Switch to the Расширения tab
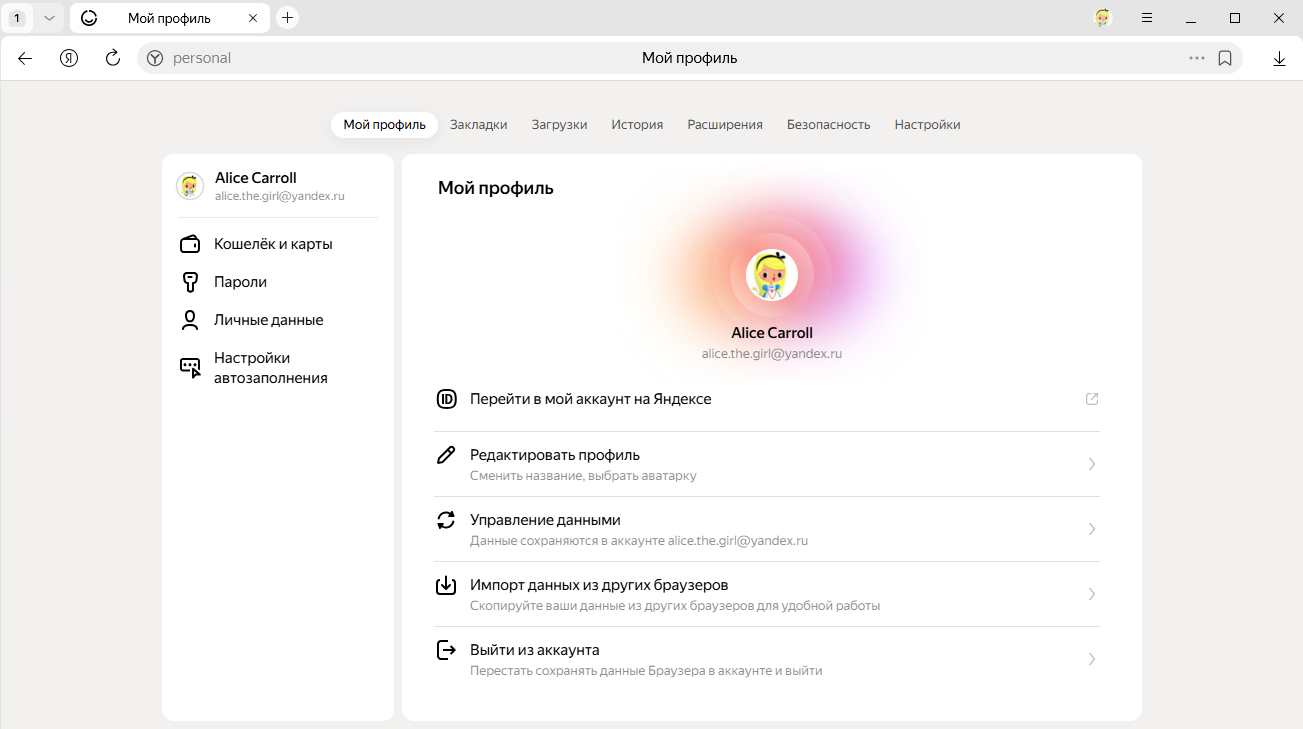 click(x=725, y=125)
